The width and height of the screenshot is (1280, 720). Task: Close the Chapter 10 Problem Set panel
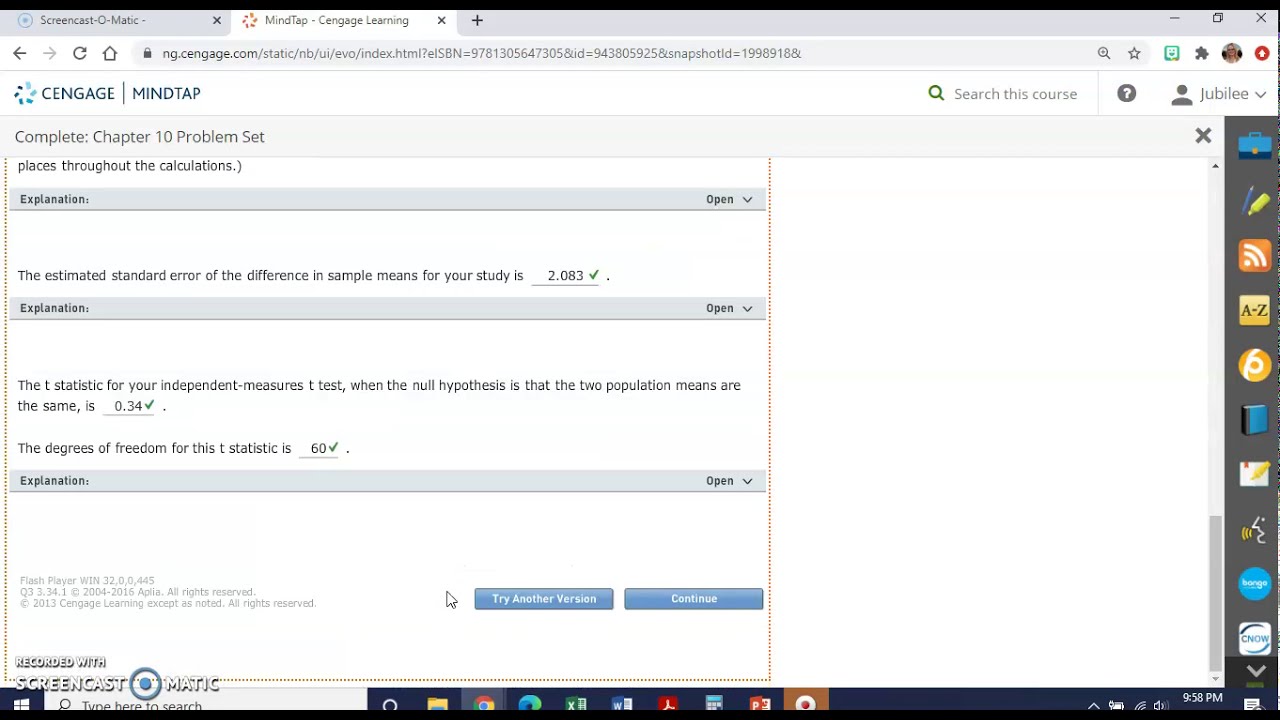[x=1203, y=136]
